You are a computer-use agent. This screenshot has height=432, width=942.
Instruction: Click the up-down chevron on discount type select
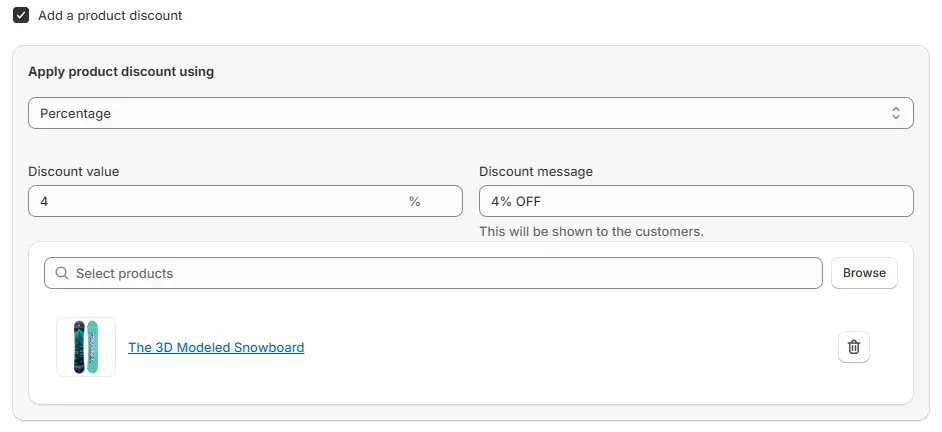895,113
